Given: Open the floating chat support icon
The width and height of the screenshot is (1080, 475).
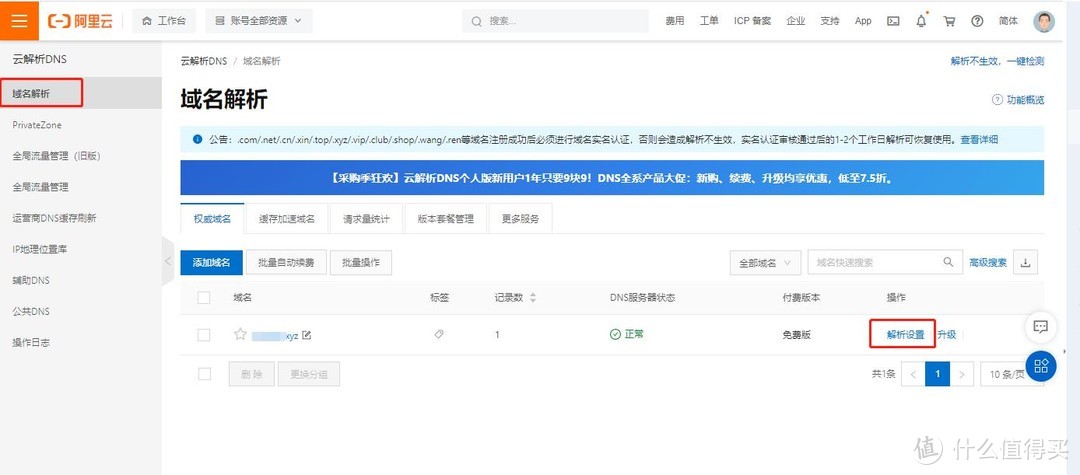Looking at the screenshot, I should tap(1041, 327).
